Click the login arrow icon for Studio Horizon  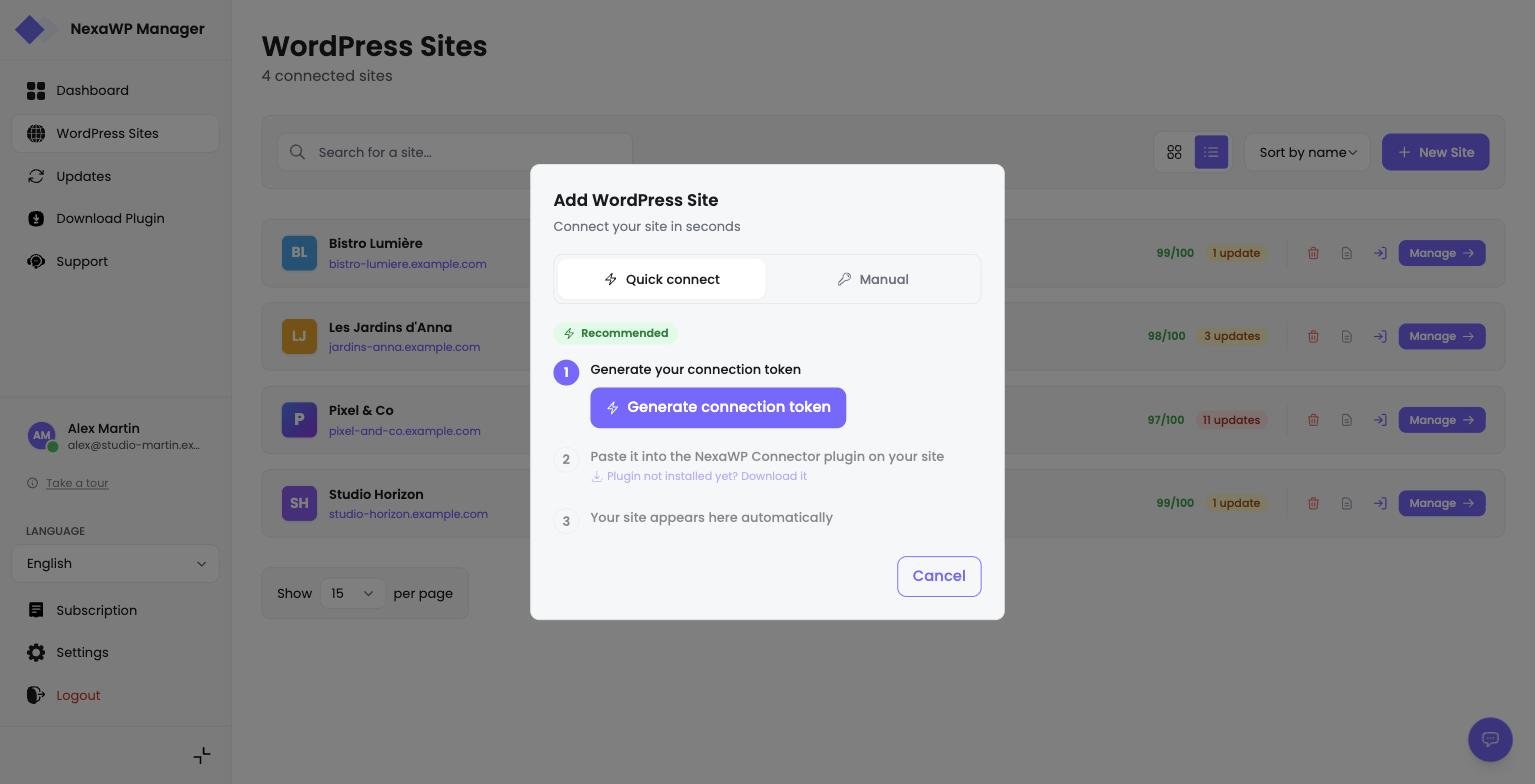coord(1380,503)
